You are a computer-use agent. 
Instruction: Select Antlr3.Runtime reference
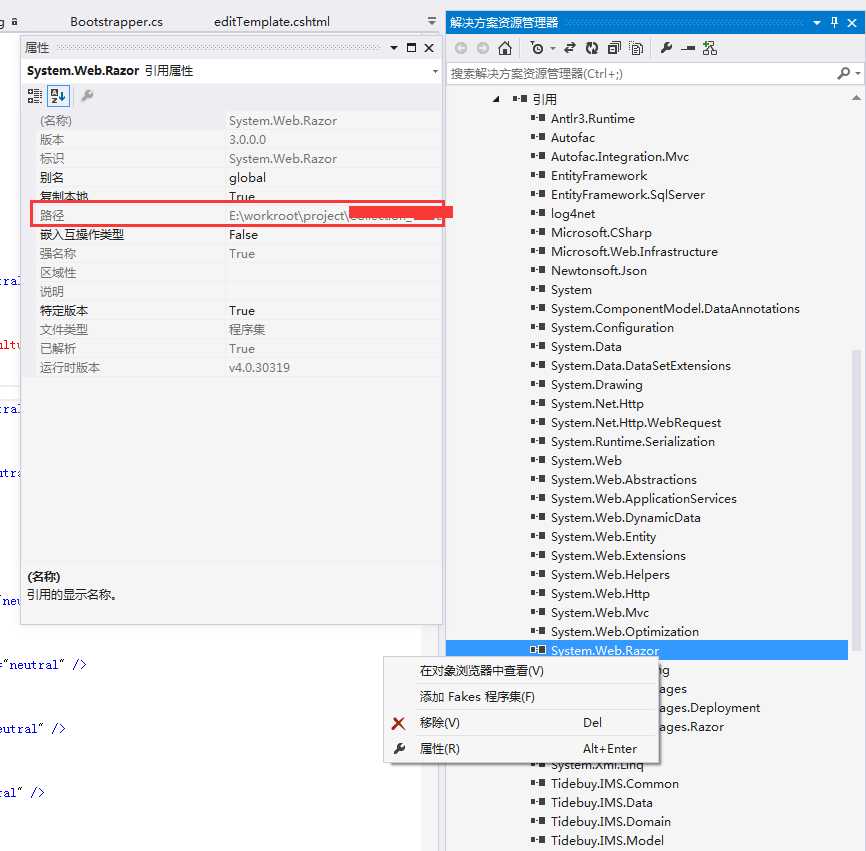(593, 119)
